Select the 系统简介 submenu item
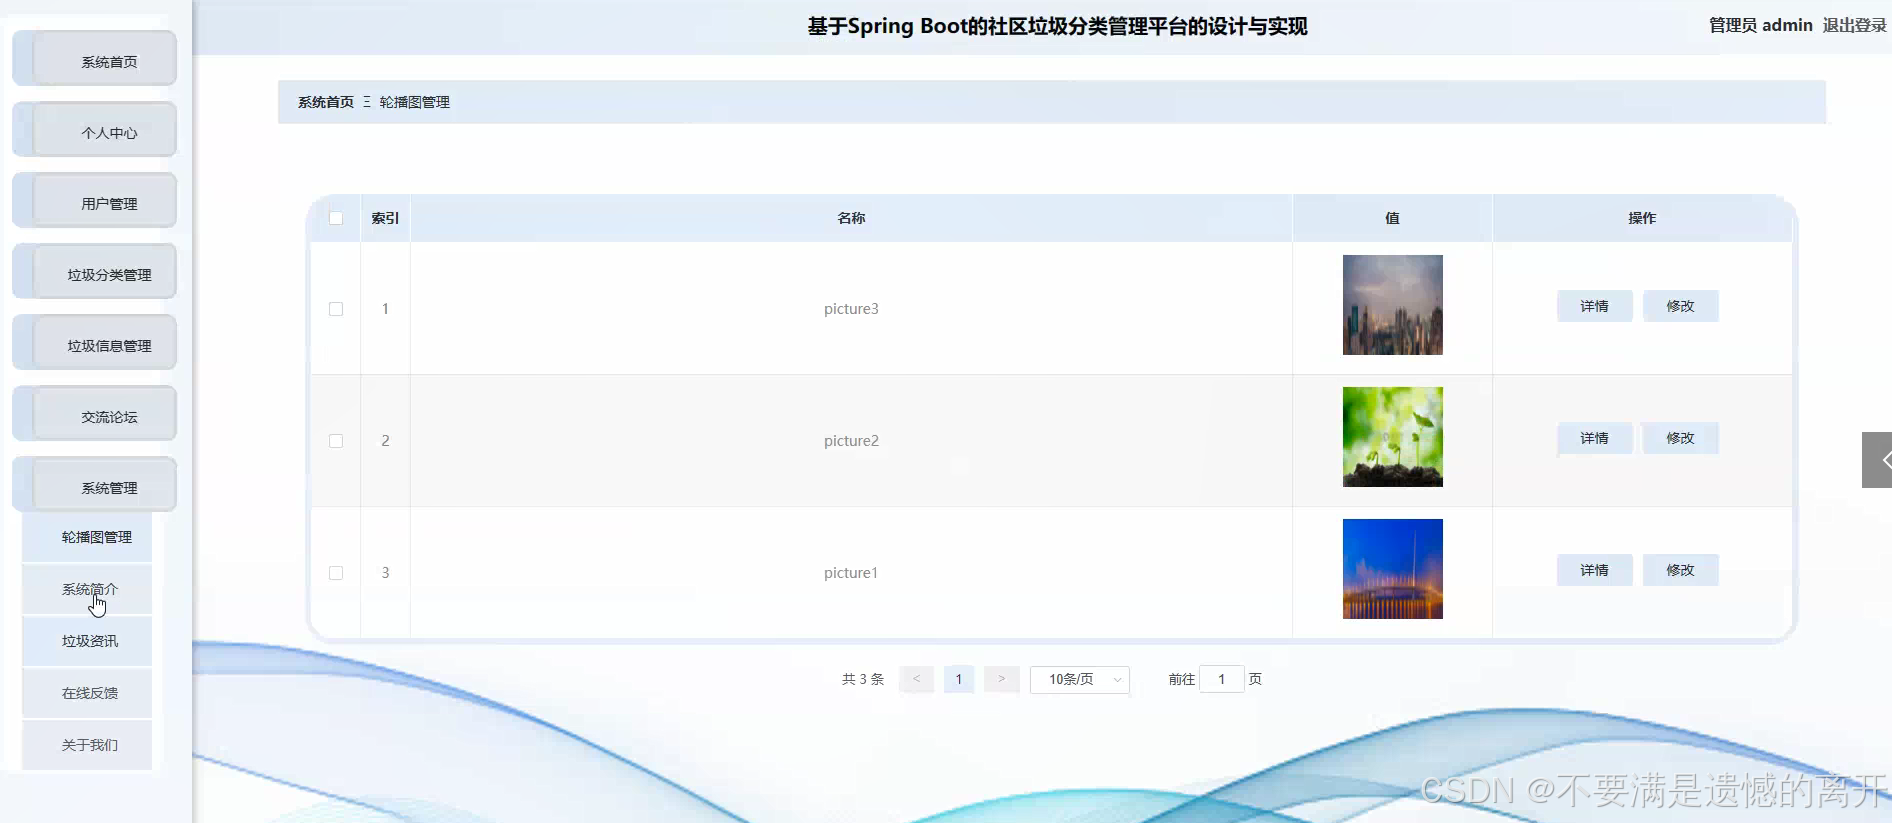Screen dimensions: 1892x823 click(87, 589)
